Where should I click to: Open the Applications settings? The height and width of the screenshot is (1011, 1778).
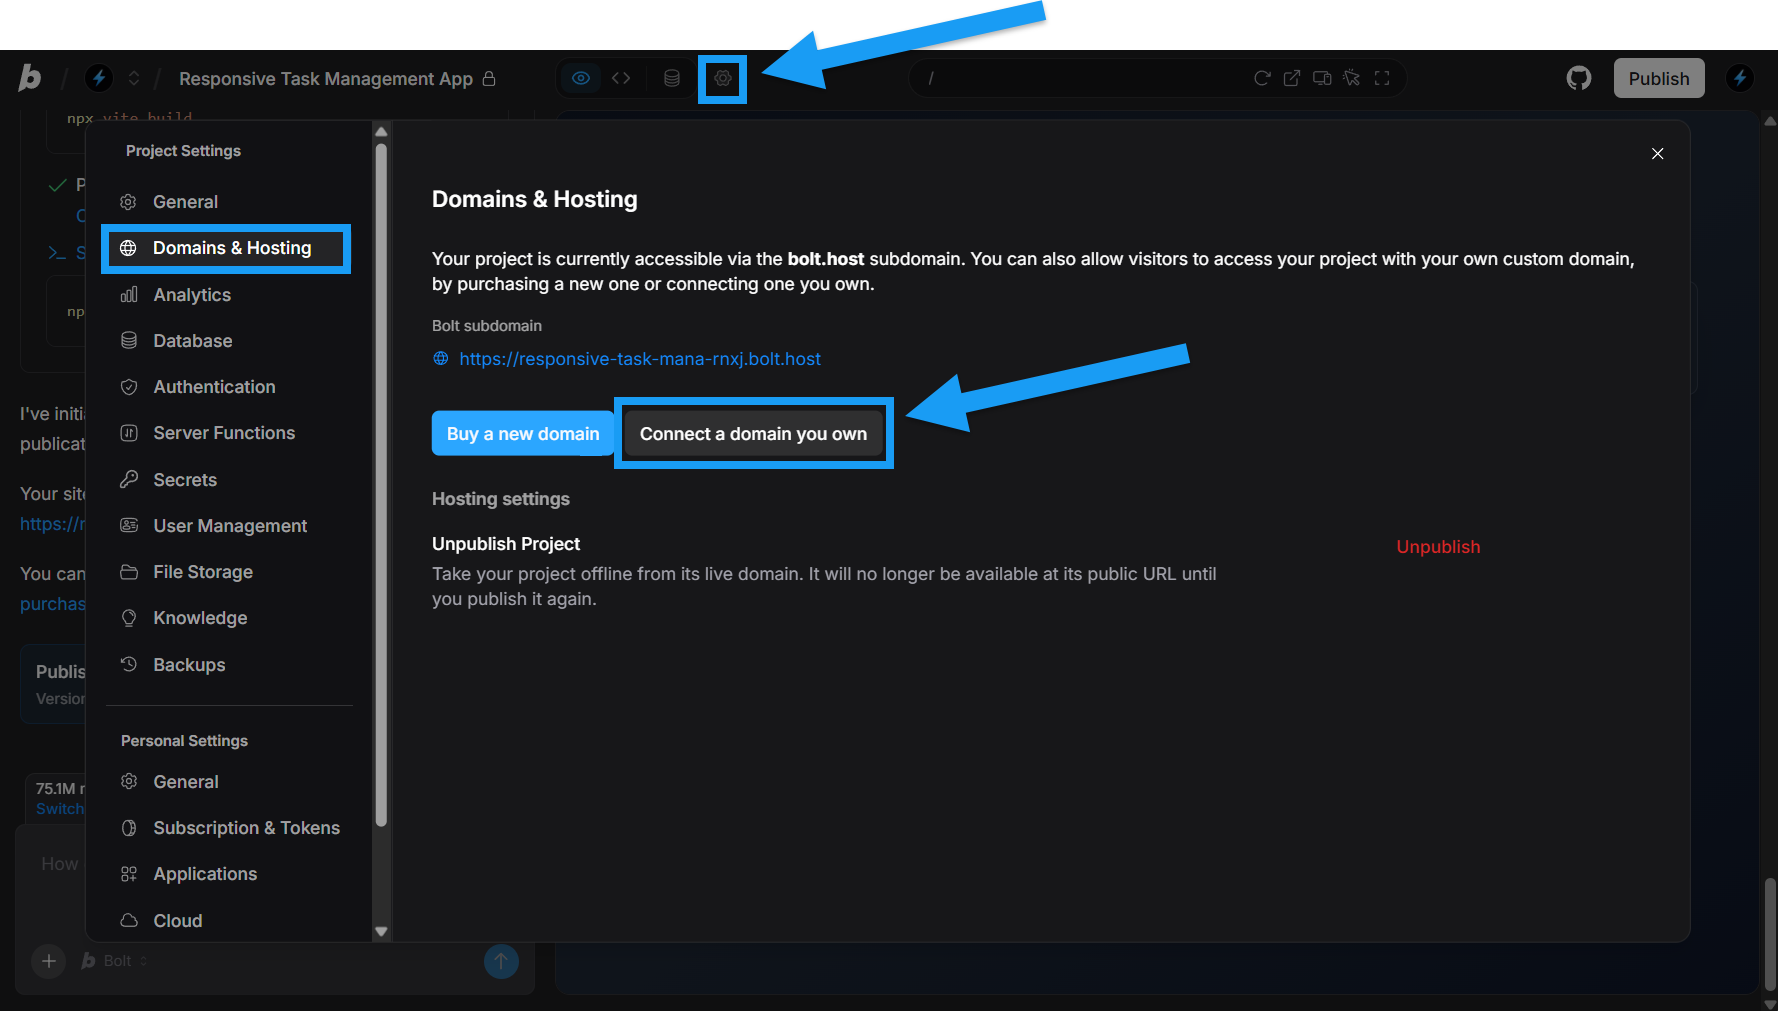[229, 874]
